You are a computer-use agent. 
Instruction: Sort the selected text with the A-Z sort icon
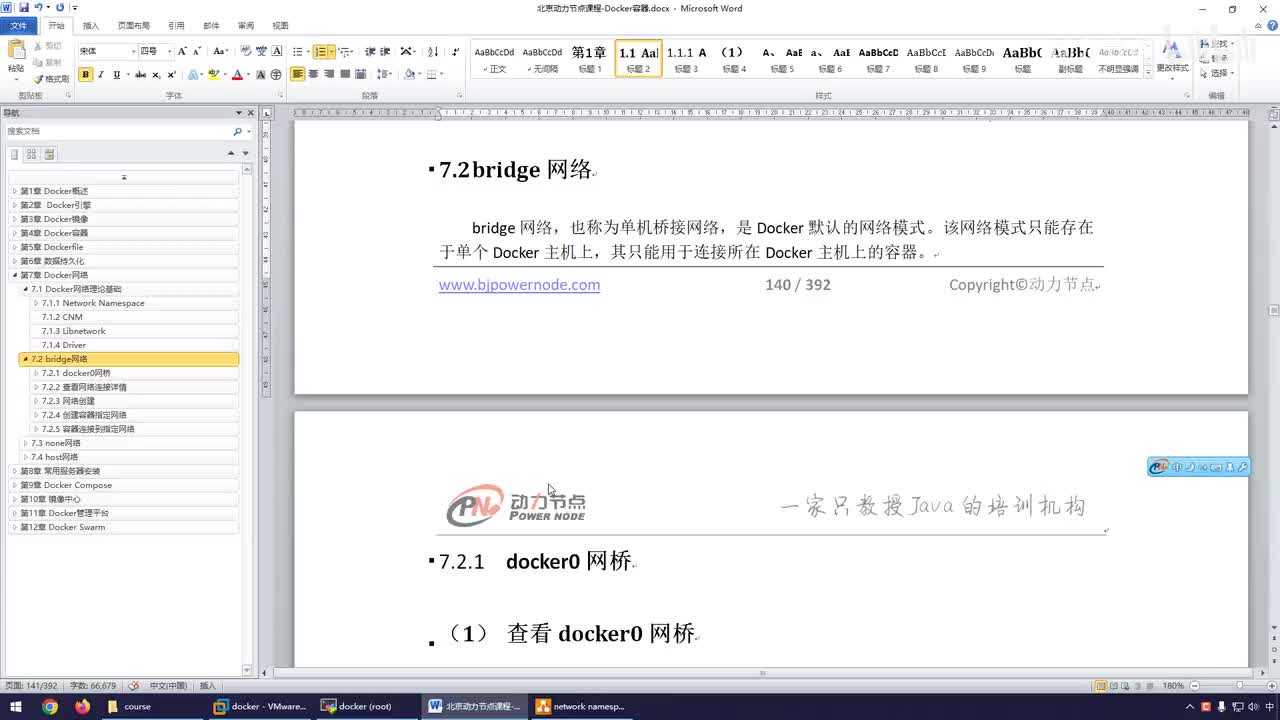coord(433,51)
